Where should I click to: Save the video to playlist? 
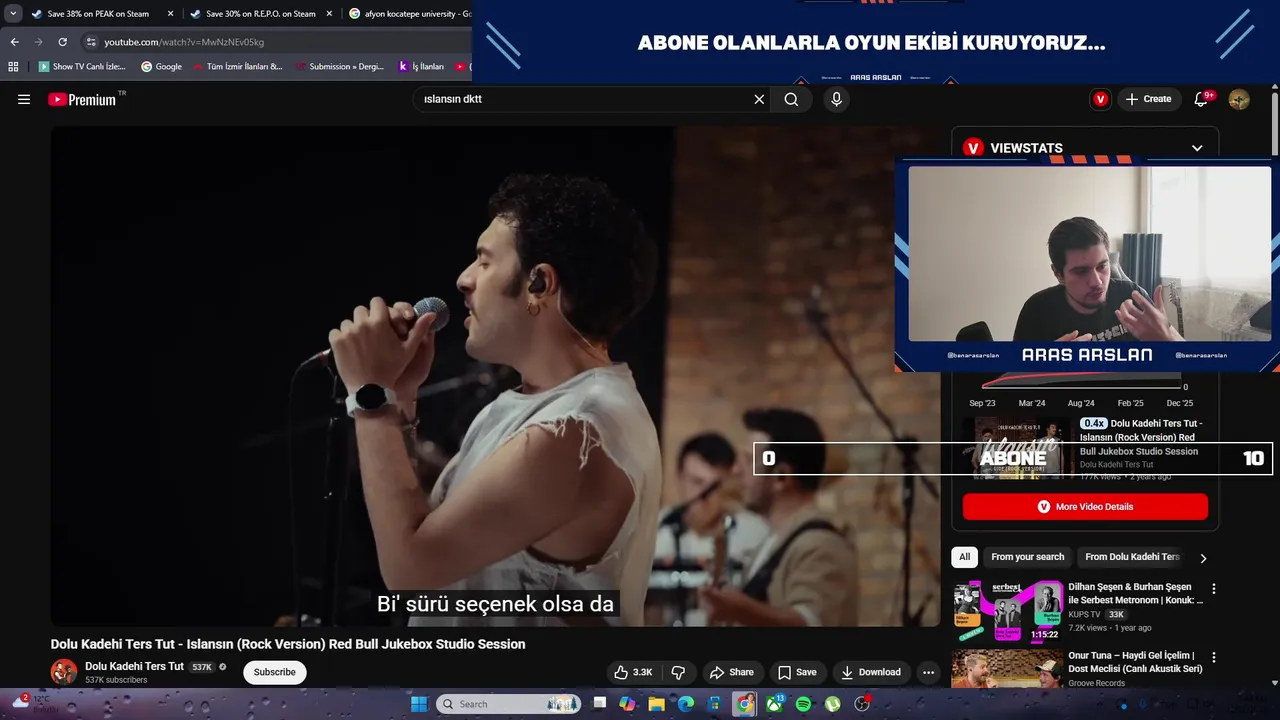(797, 672)
